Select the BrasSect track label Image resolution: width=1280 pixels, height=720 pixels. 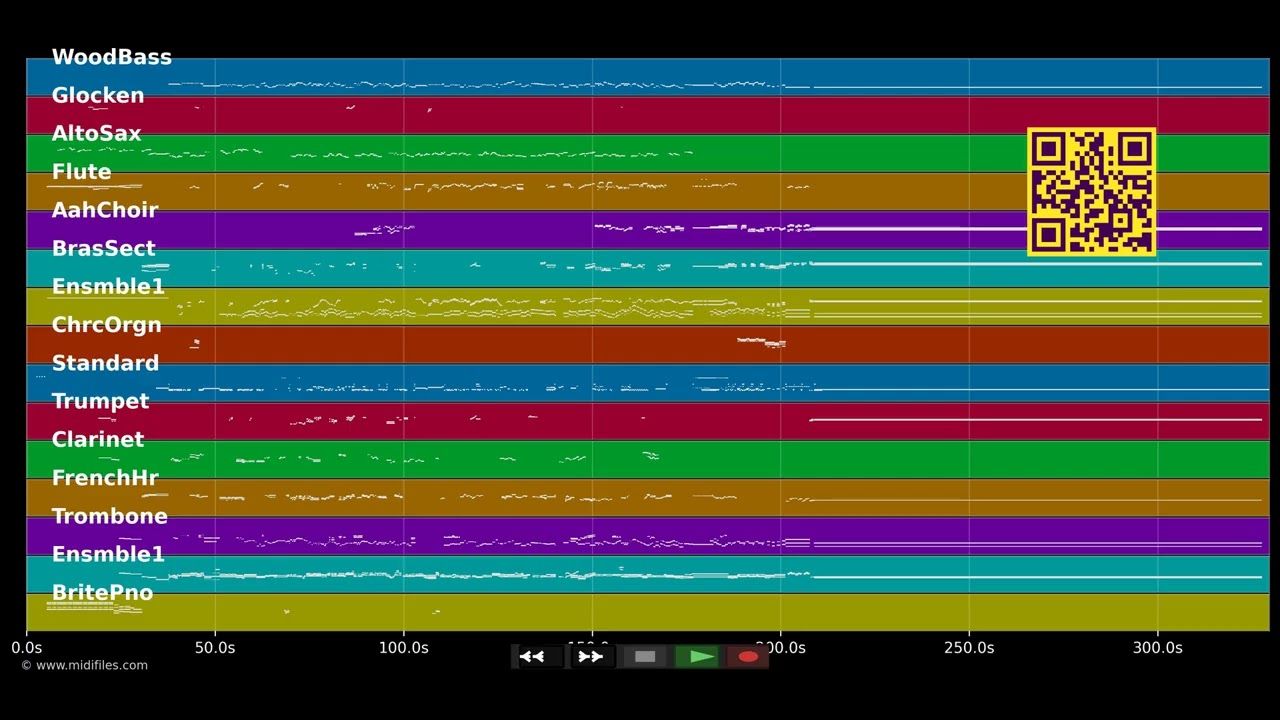(103, 248)
